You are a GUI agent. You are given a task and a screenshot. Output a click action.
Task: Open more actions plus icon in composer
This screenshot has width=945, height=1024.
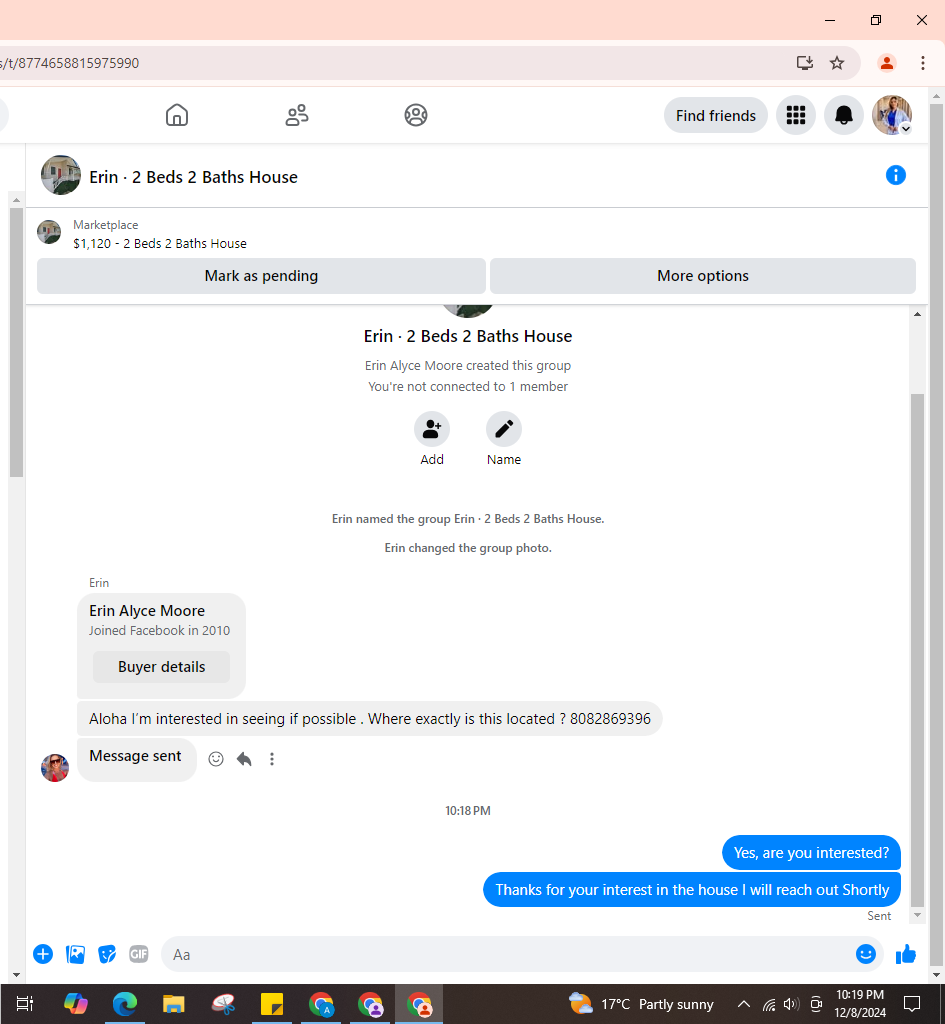43,954
